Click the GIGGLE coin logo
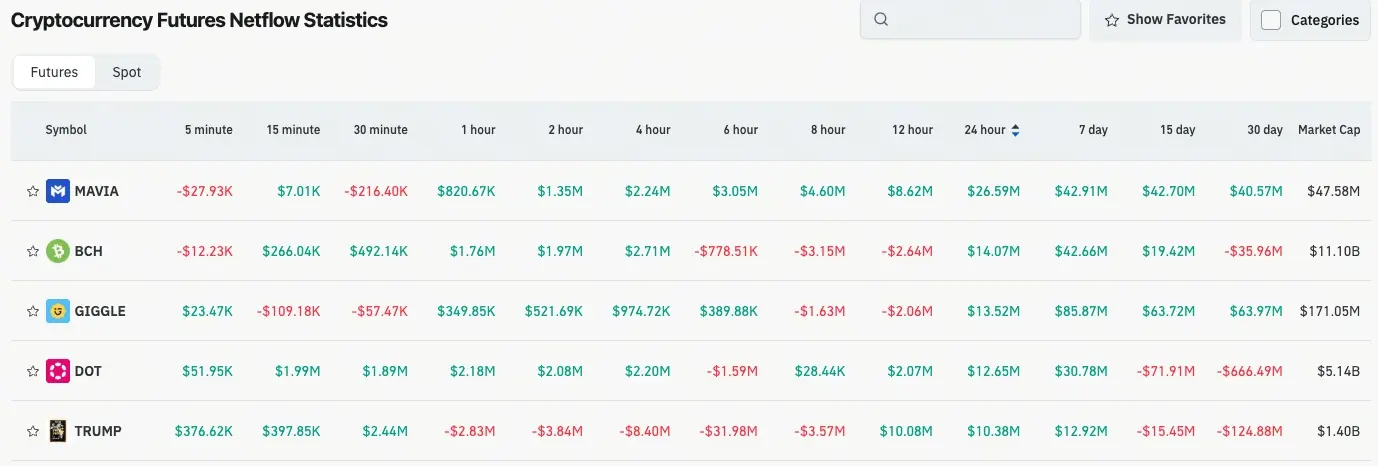The height and width of the screenshot is (466, 1378). pos(58,311)
